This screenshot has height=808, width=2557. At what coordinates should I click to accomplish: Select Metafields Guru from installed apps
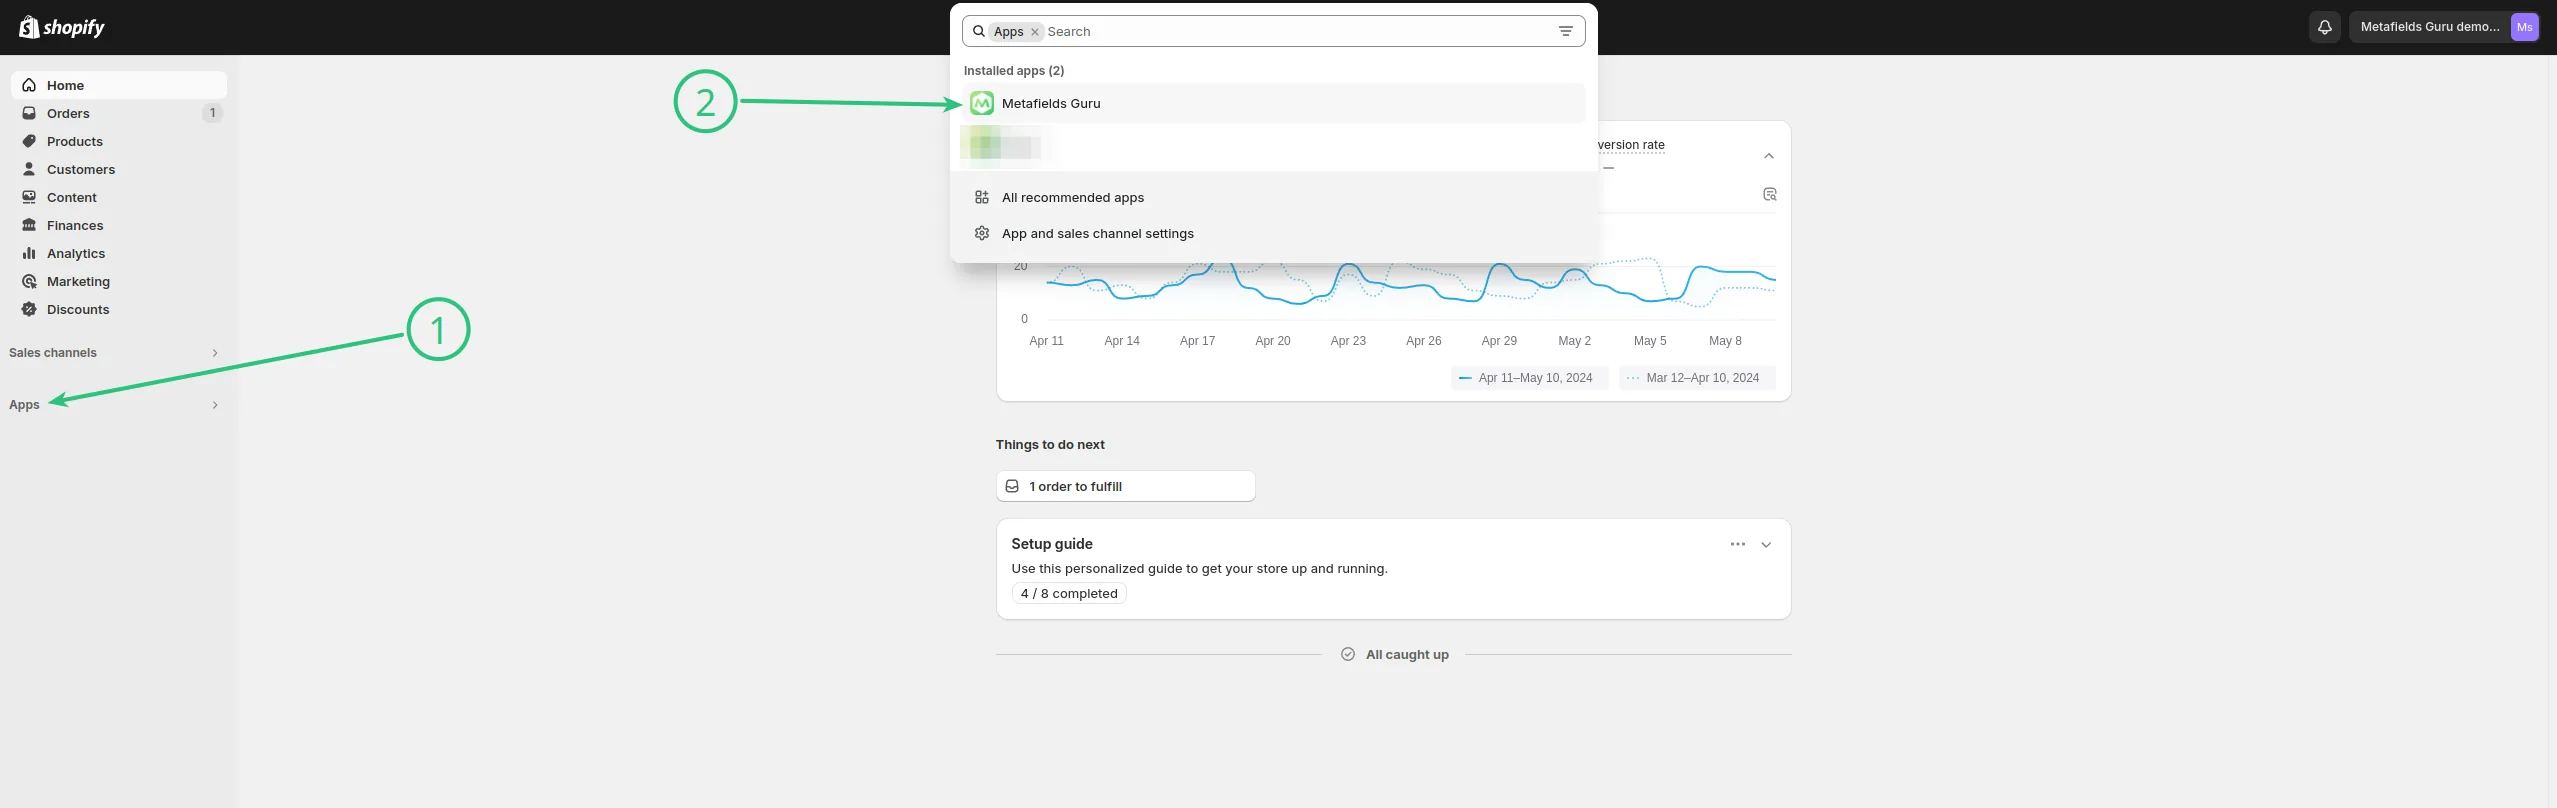tap(1273, 103)
